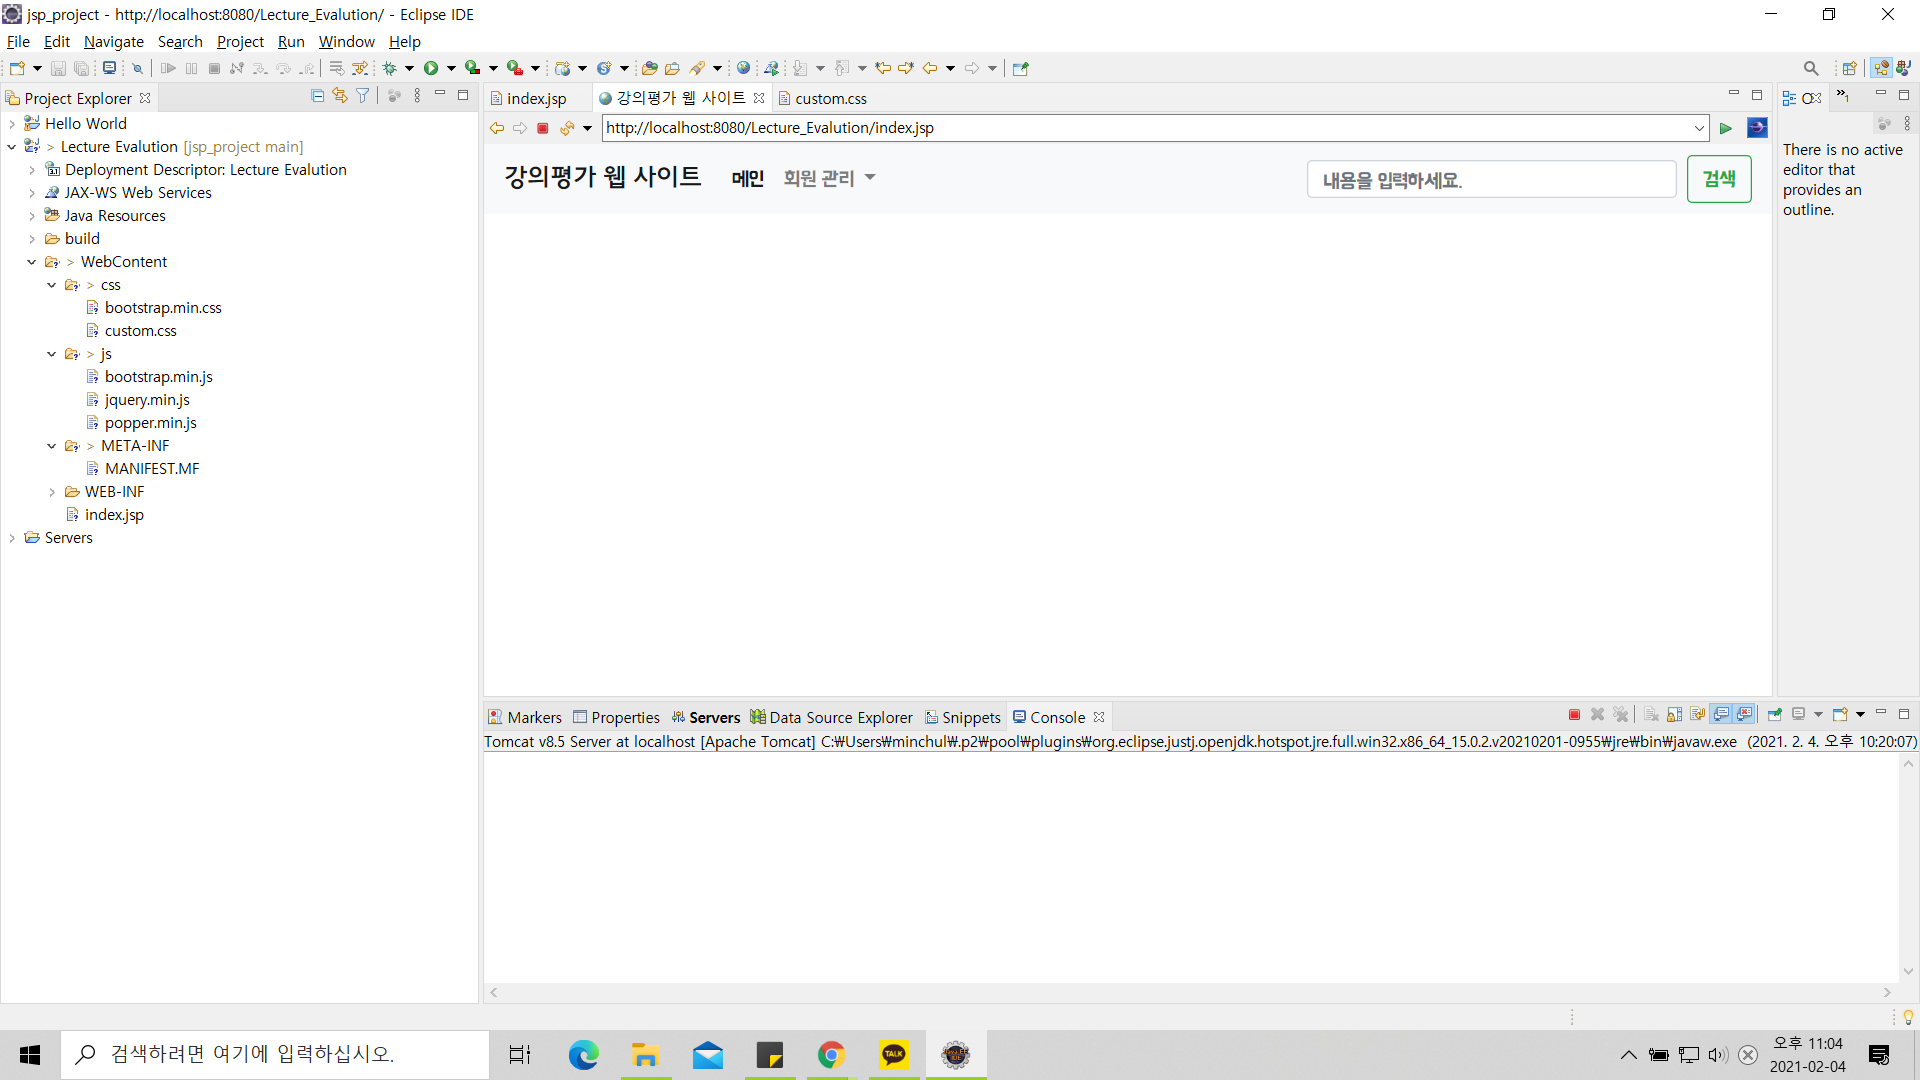Click the Debug bug icon in toolbar
This screenshot has width=1920, height=1080.
[x=389, y=68]
